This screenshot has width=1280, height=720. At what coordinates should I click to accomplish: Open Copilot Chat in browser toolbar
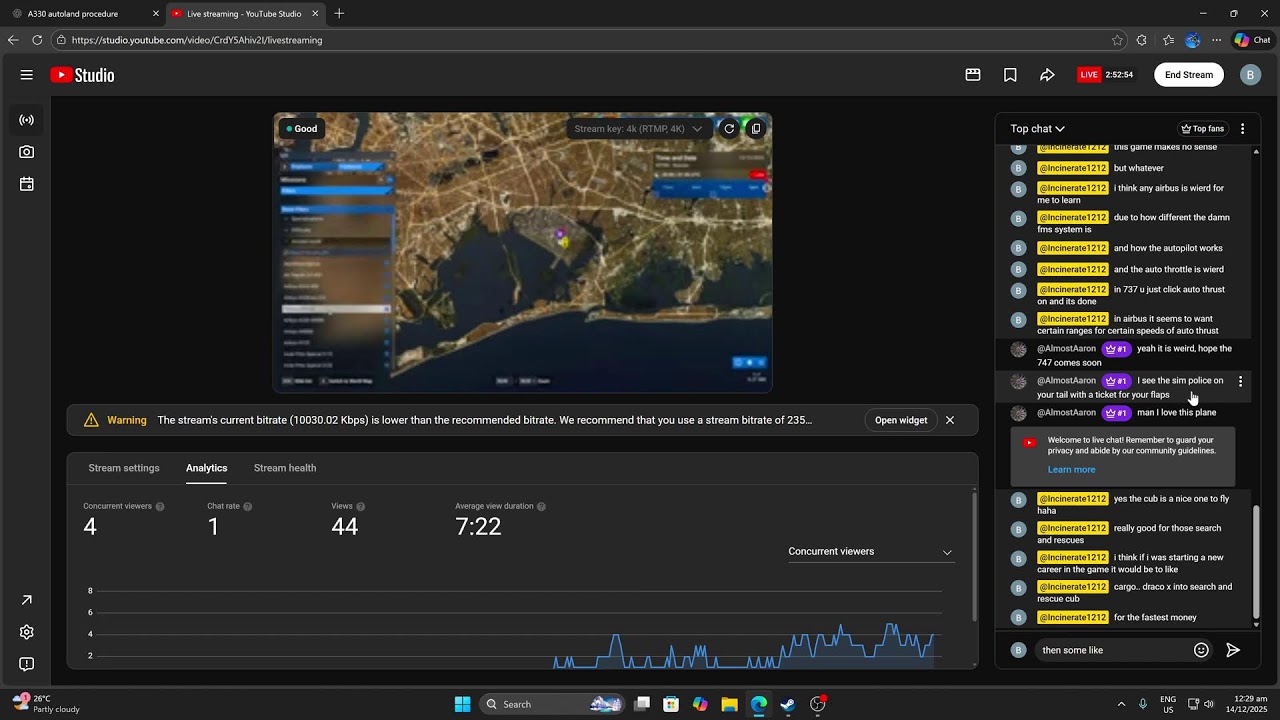point(1252,40)
